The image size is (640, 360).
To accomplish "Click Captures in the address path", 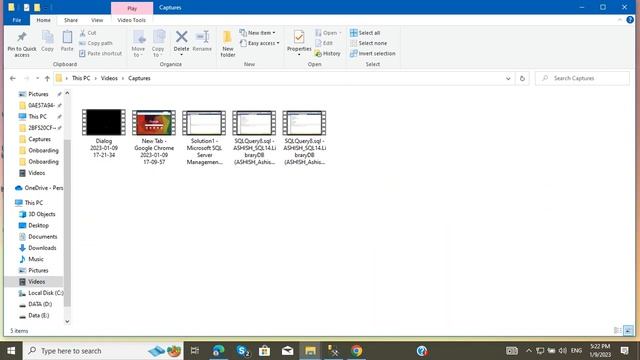I will pyautogui.click(x=139, y=78).
